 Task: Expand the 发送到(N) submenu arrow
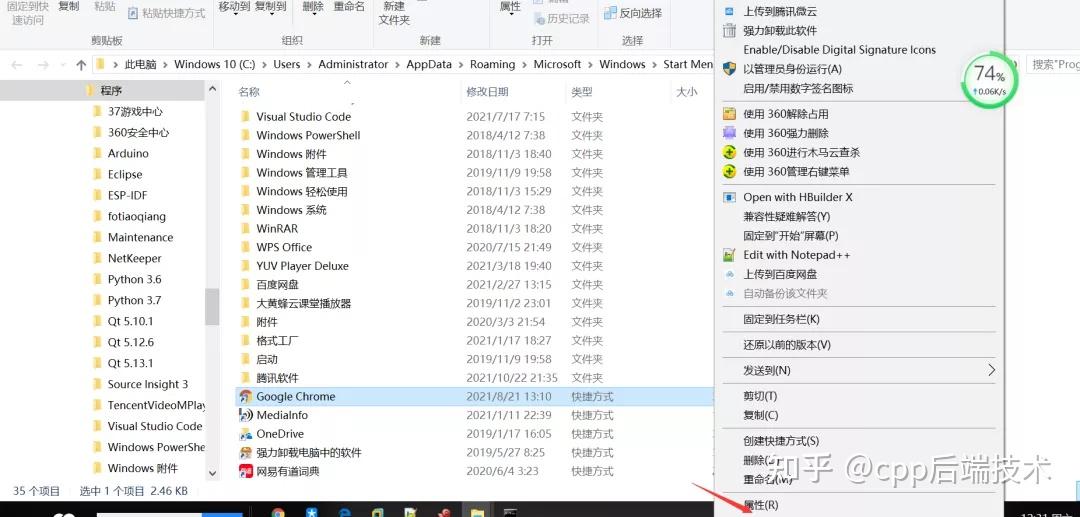click(x=991, y=370)
